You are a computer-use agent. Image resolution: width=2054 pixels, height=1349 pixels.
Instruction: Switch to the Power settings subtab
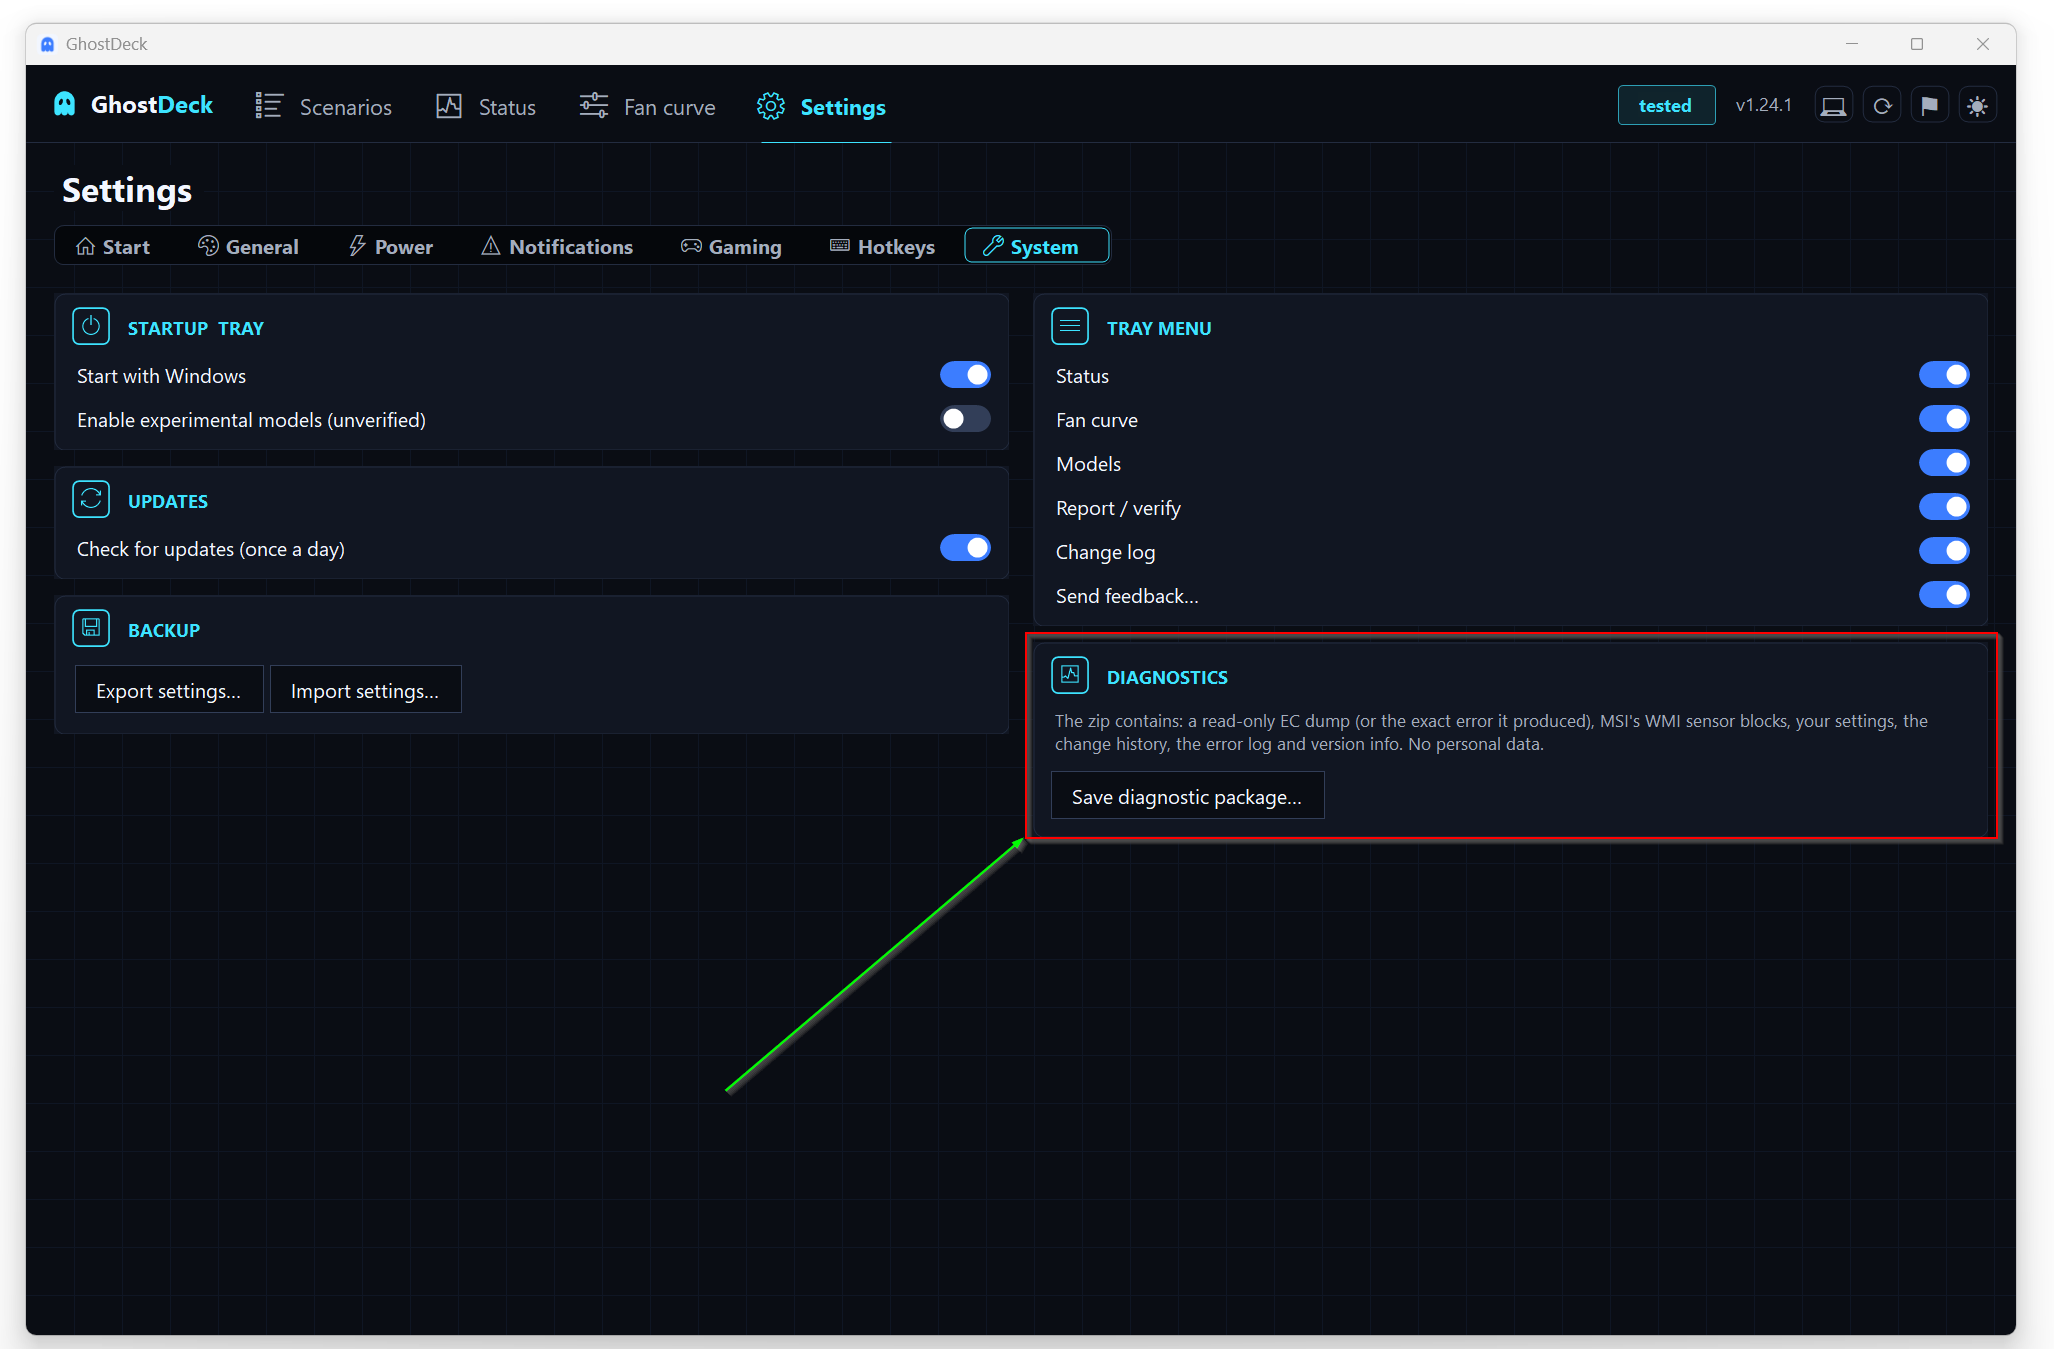click(391, 246)
